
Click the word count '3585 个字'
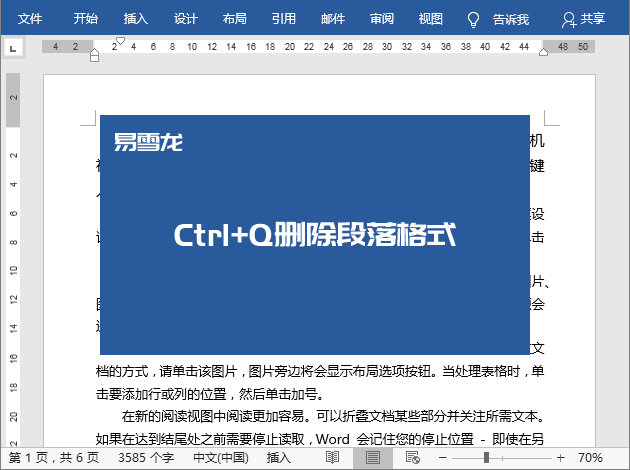point(146,458)
